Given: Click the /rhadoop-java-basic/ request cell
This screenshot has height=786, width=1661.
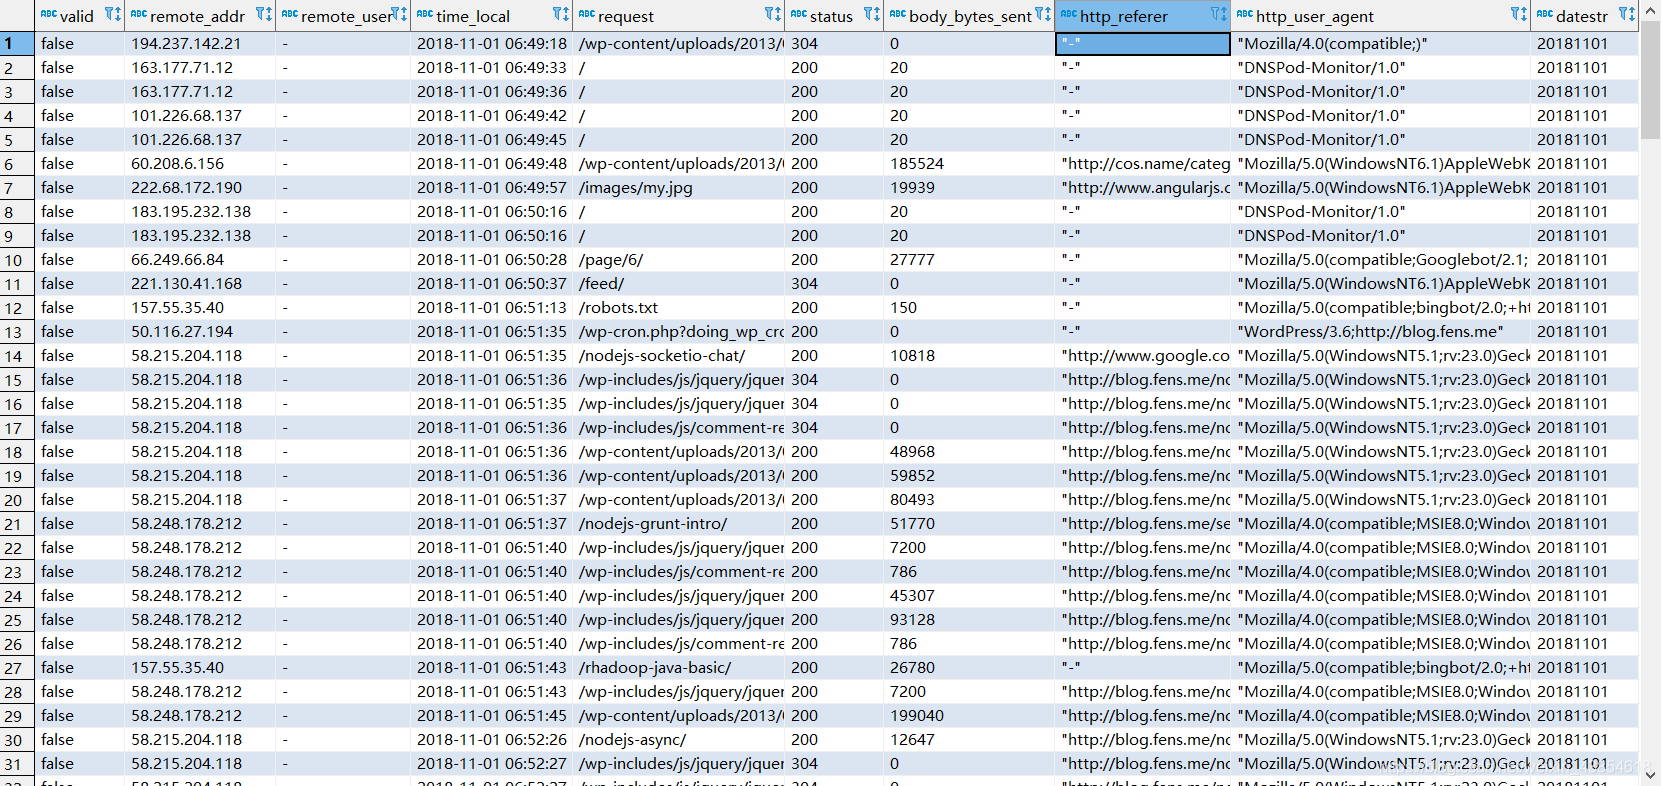Looking at the screenshot, I should pos(679,668).
